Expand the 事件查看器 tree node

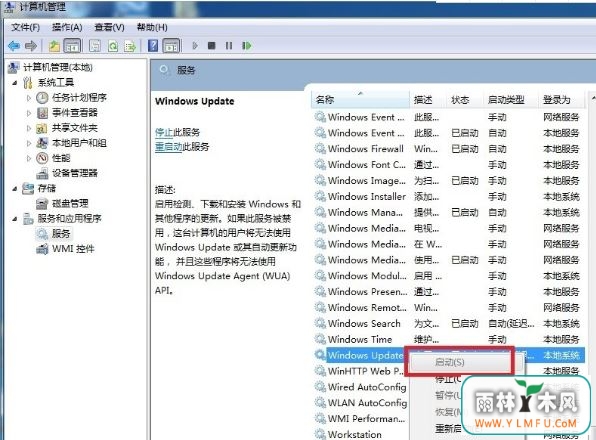tap(29, 113)
